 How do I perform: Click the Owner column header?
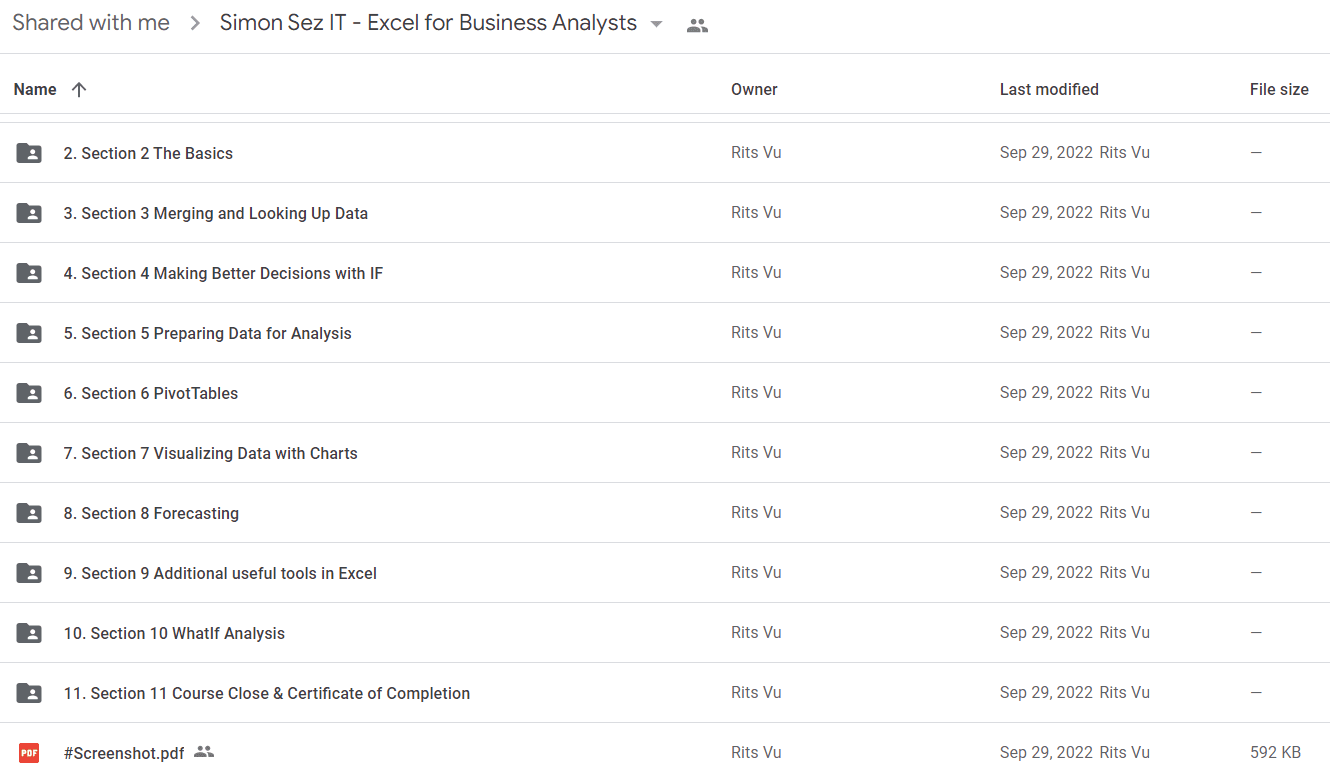[754, 90]
